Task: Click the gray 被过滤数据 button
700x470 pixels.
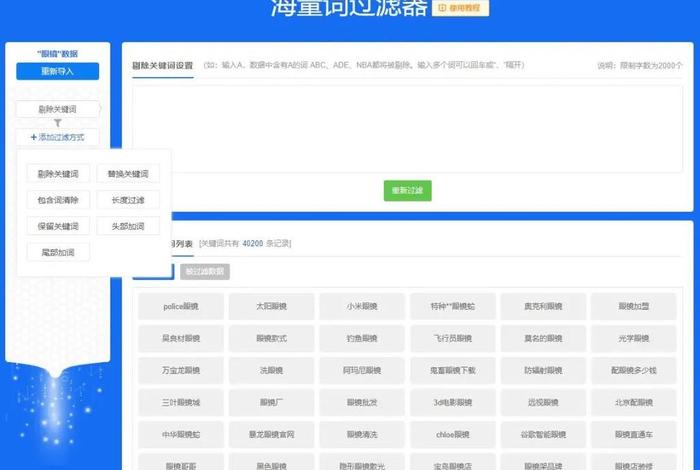Action: tap(205, 271)
